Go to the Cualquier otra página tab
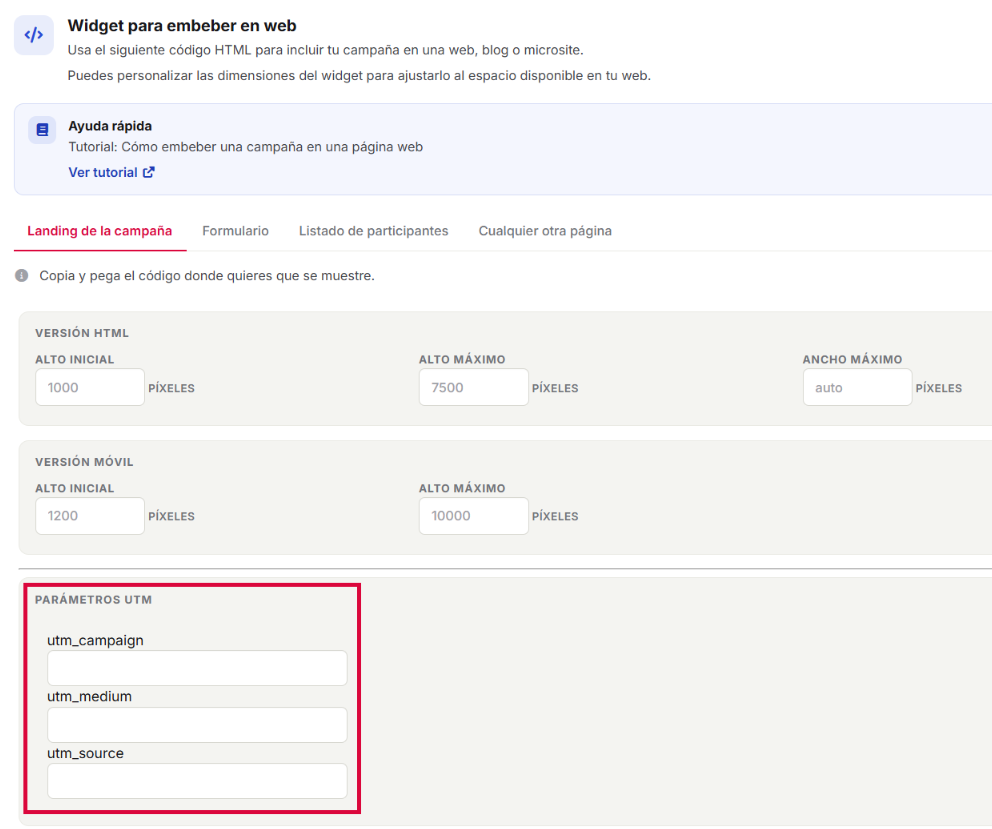Viewport: 992px width, 829px height. point(545,231)
